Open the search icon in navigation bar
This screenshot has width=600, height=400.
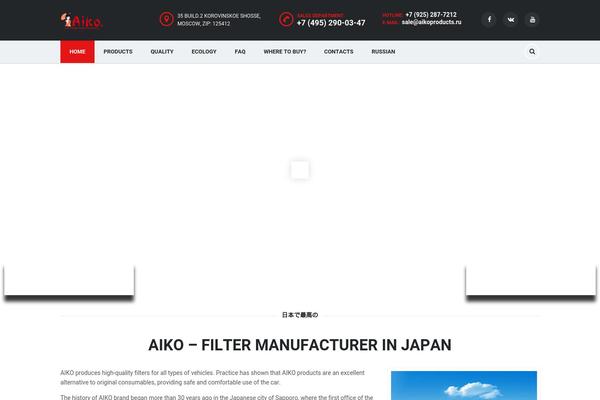point(532,51)
